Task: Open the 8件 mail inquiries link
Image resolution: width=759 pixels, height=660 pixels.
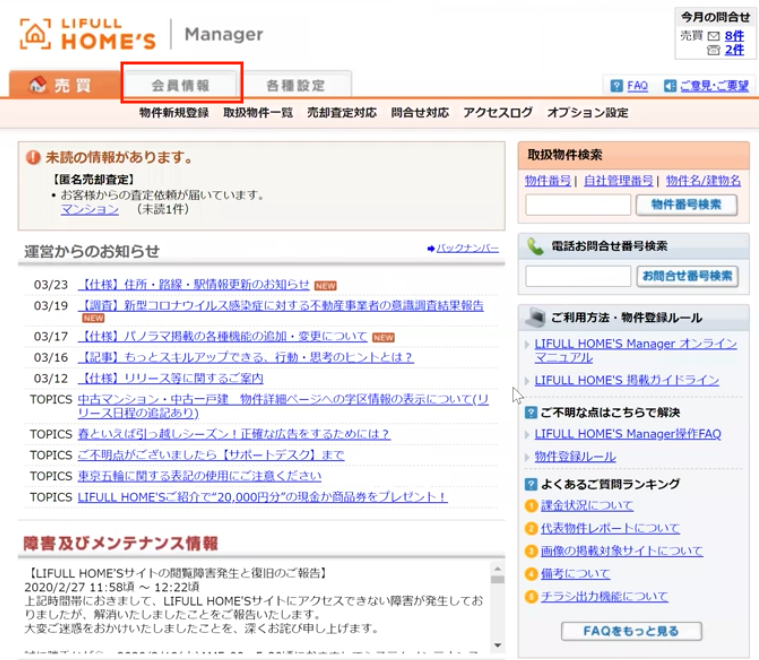Action: pyautogui.click(x=734, y=36)
